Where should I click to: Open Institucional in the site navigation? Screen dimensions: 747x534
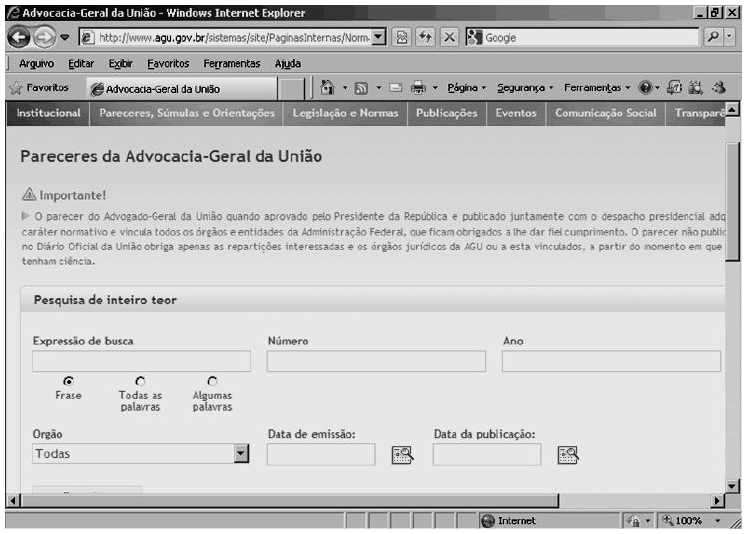49,113
